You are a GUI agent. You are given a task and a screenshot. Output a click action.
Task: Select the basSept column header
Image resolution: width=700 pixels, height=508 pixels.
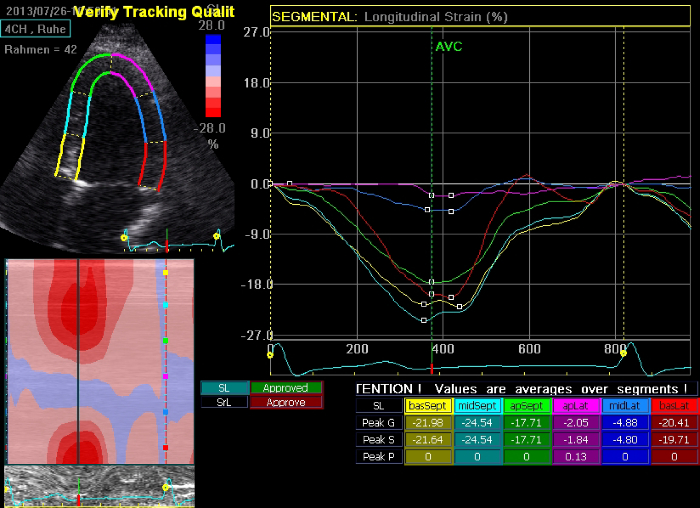(x=428, y=406)
